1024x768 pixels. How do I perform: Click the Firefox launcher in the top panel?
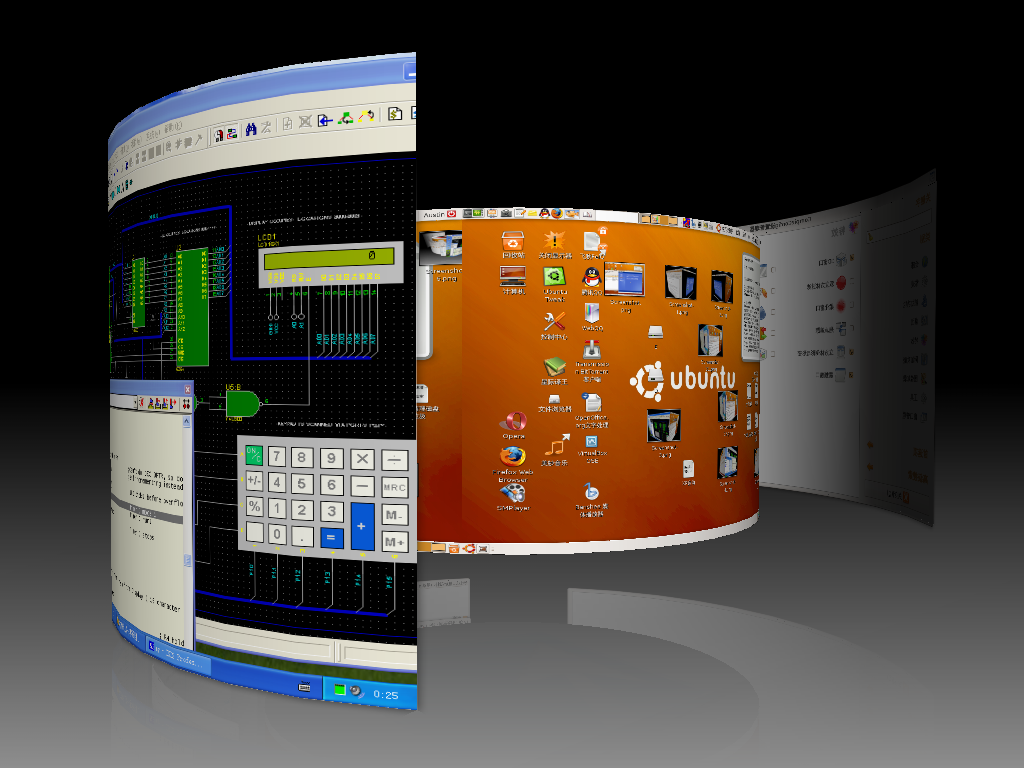[556, 213]
